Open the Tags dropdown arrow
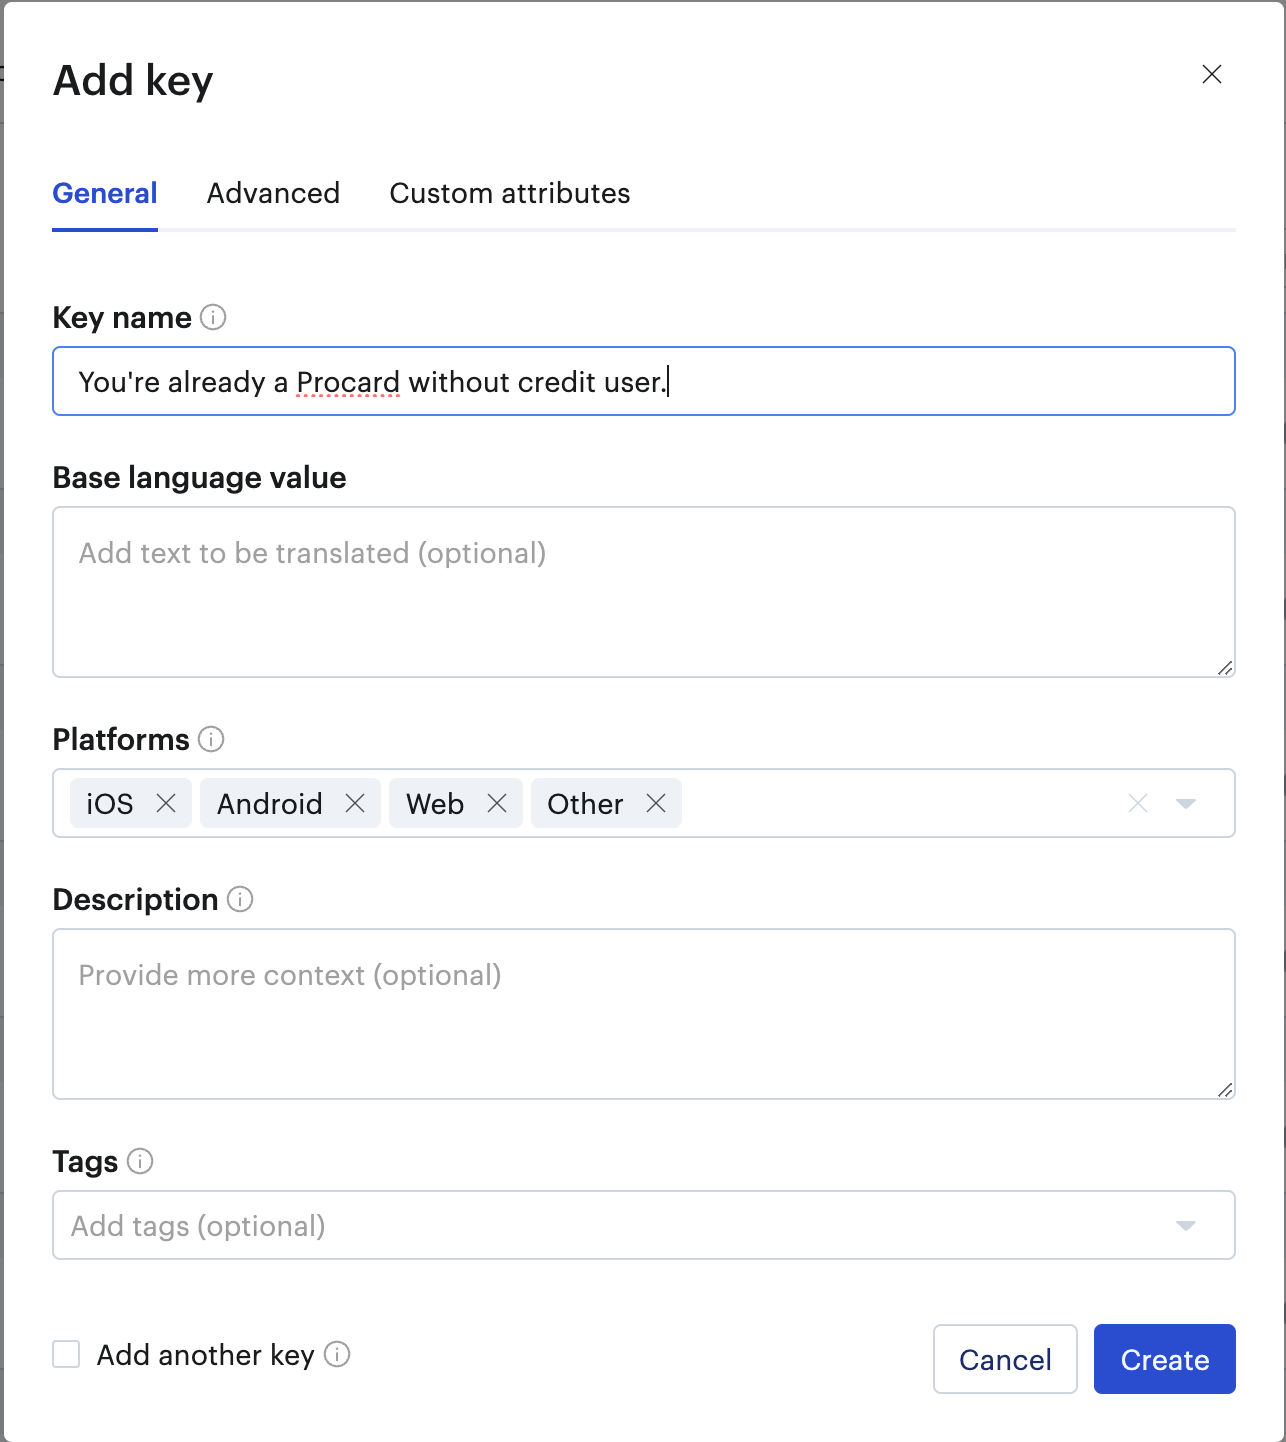 click(1186, 1225)
